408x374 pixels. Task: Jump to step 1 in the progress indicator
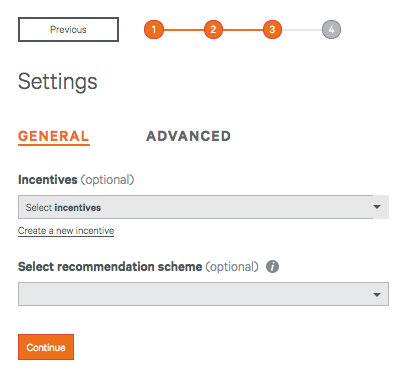[x=154, y=30]
